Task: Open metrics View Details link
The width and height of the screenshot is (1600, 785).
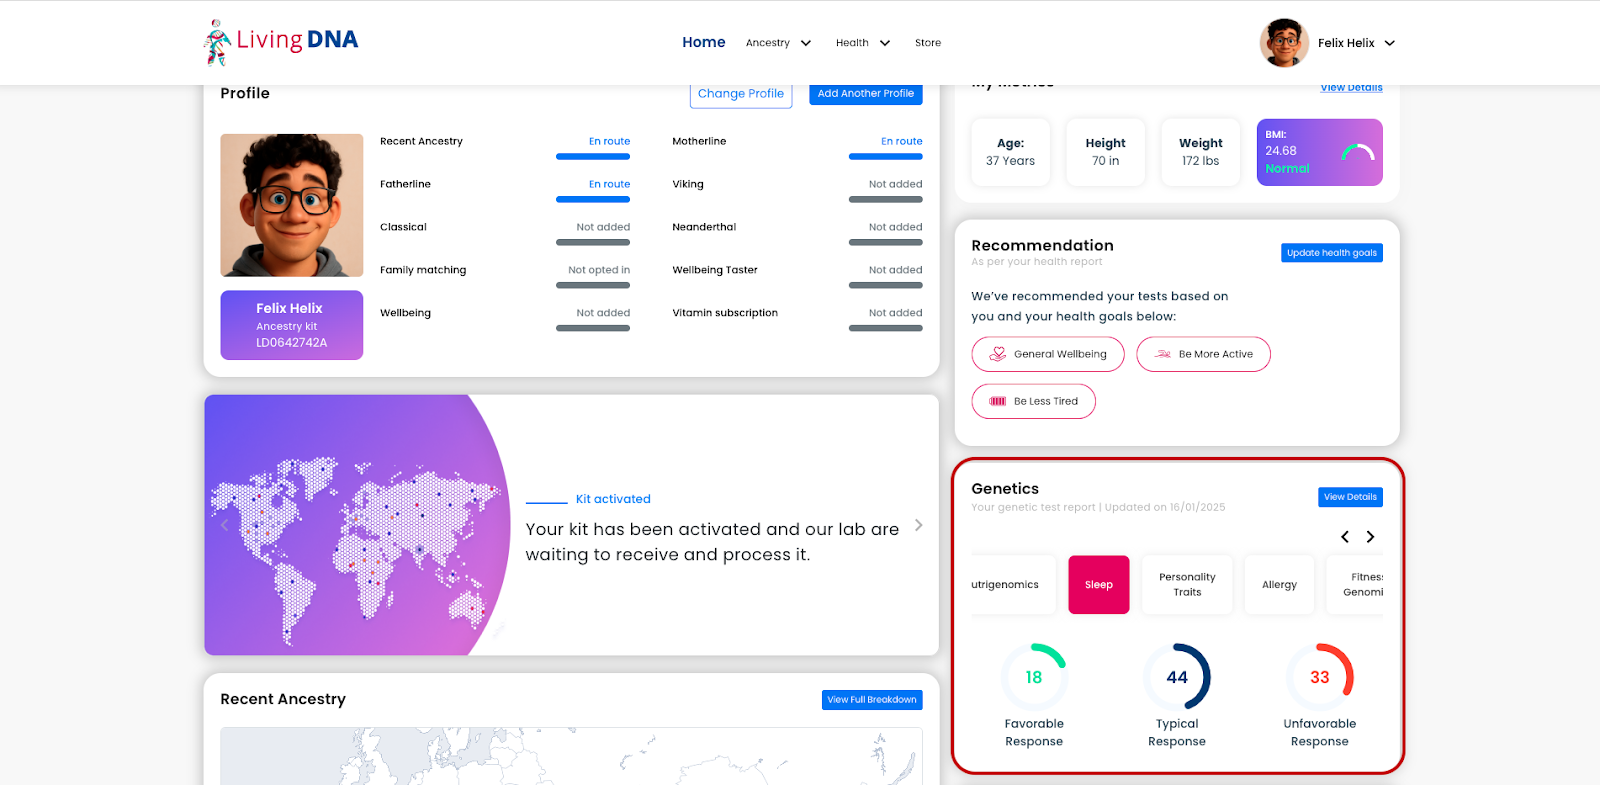Action: point(1351,88)
